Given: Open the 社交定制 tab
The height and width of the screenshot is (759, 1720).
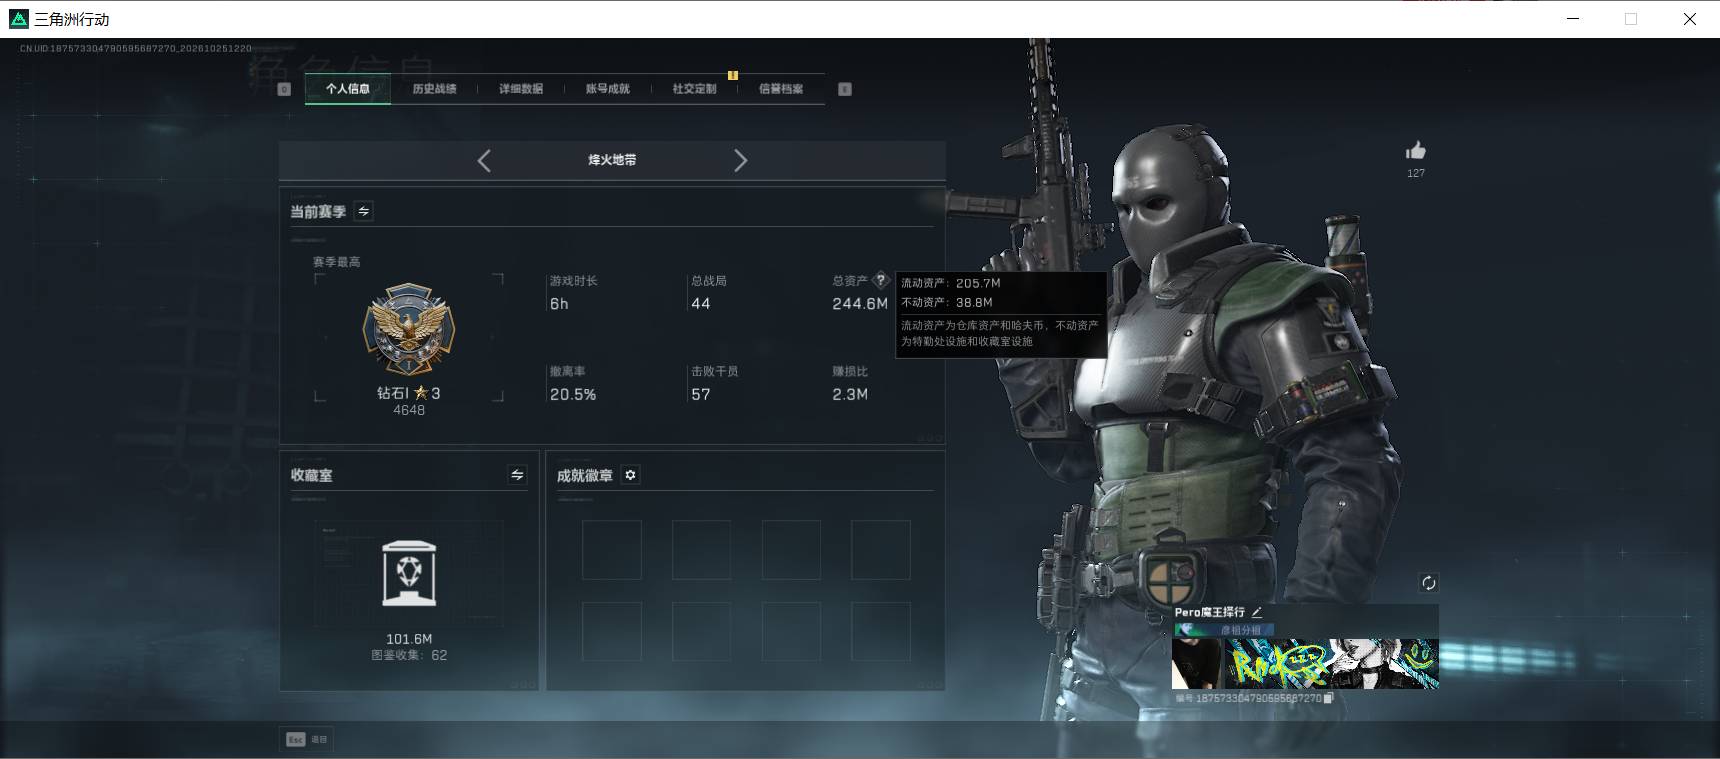Looking at the screenshot, I should (694, 89).
